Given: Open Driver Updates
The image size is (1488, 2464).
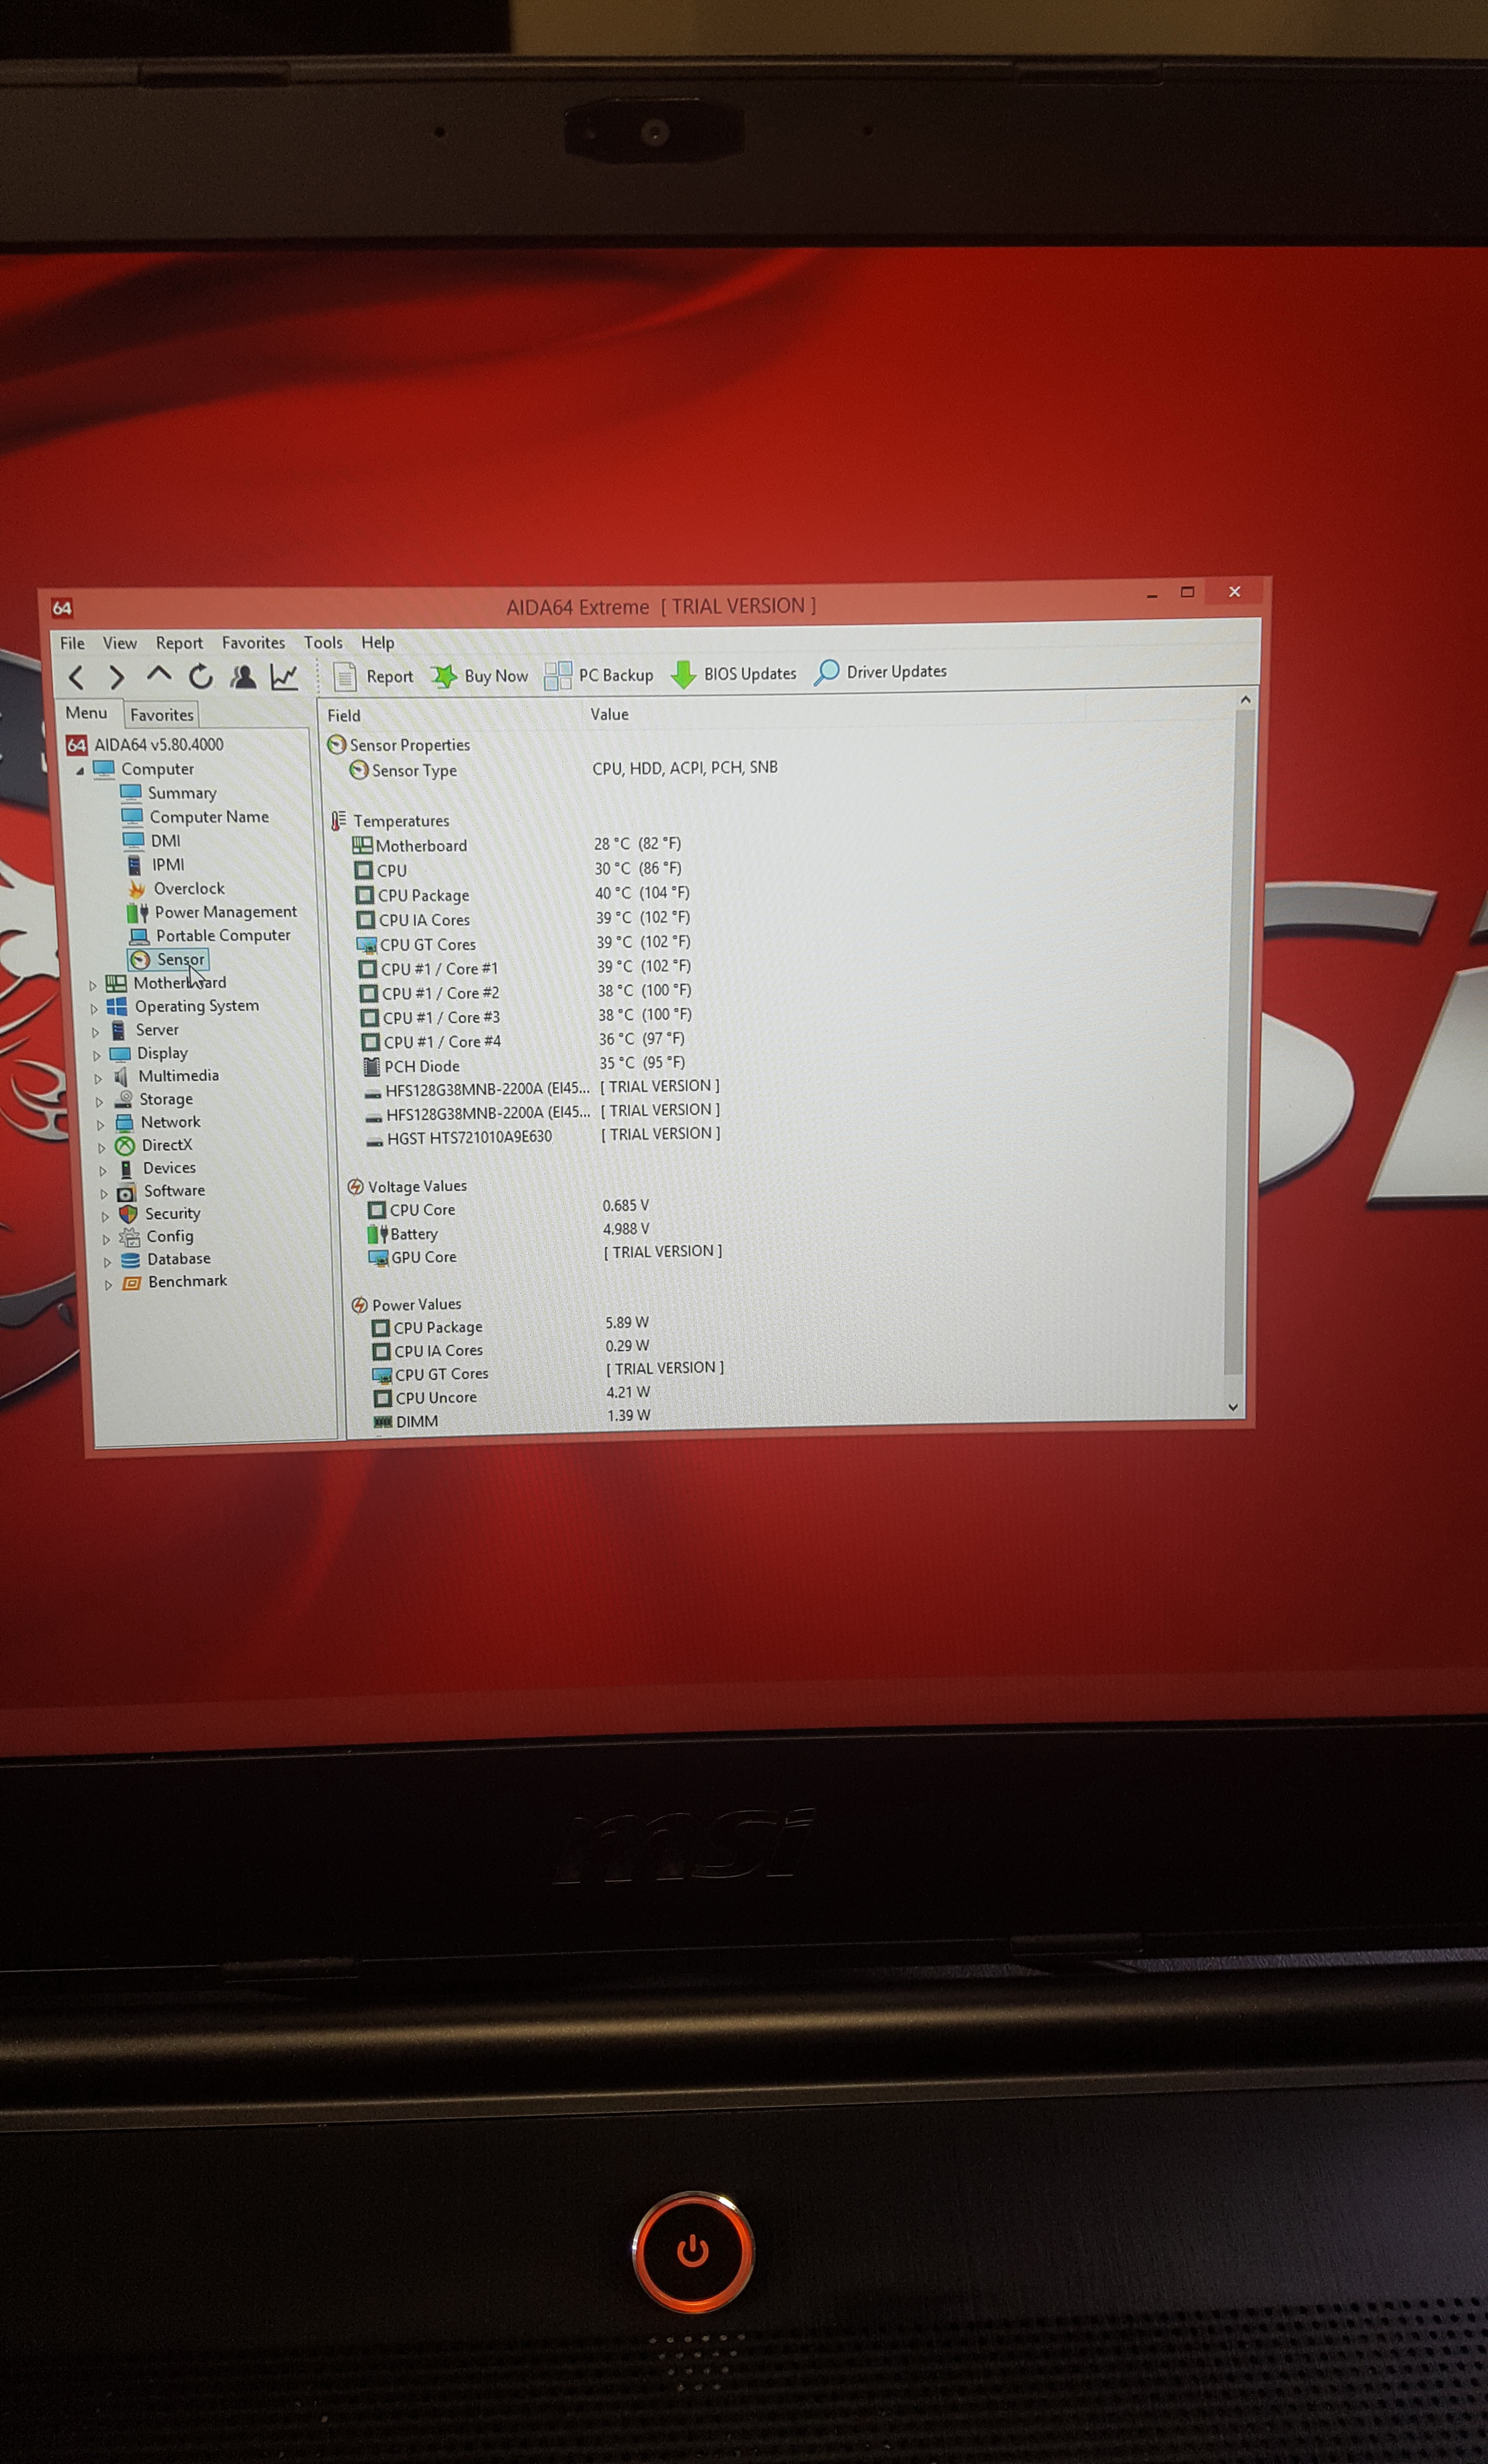Looking at the screenshot, I should pyautogui.click(x=881, y=672).
